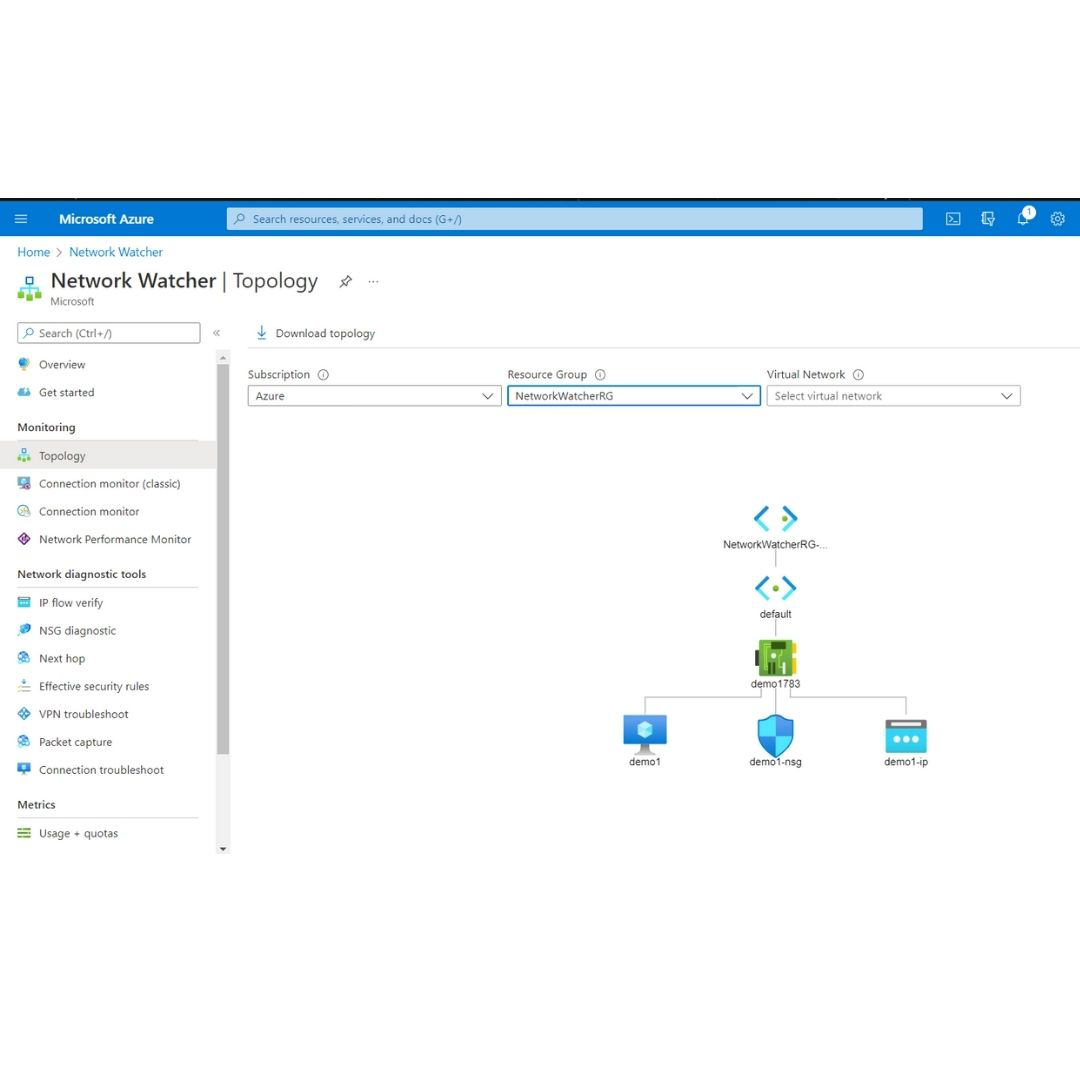The height and width of the screenshot is (1080, 1080).
Task: Click the Resource Group info icon
Action: click(600, 375)
